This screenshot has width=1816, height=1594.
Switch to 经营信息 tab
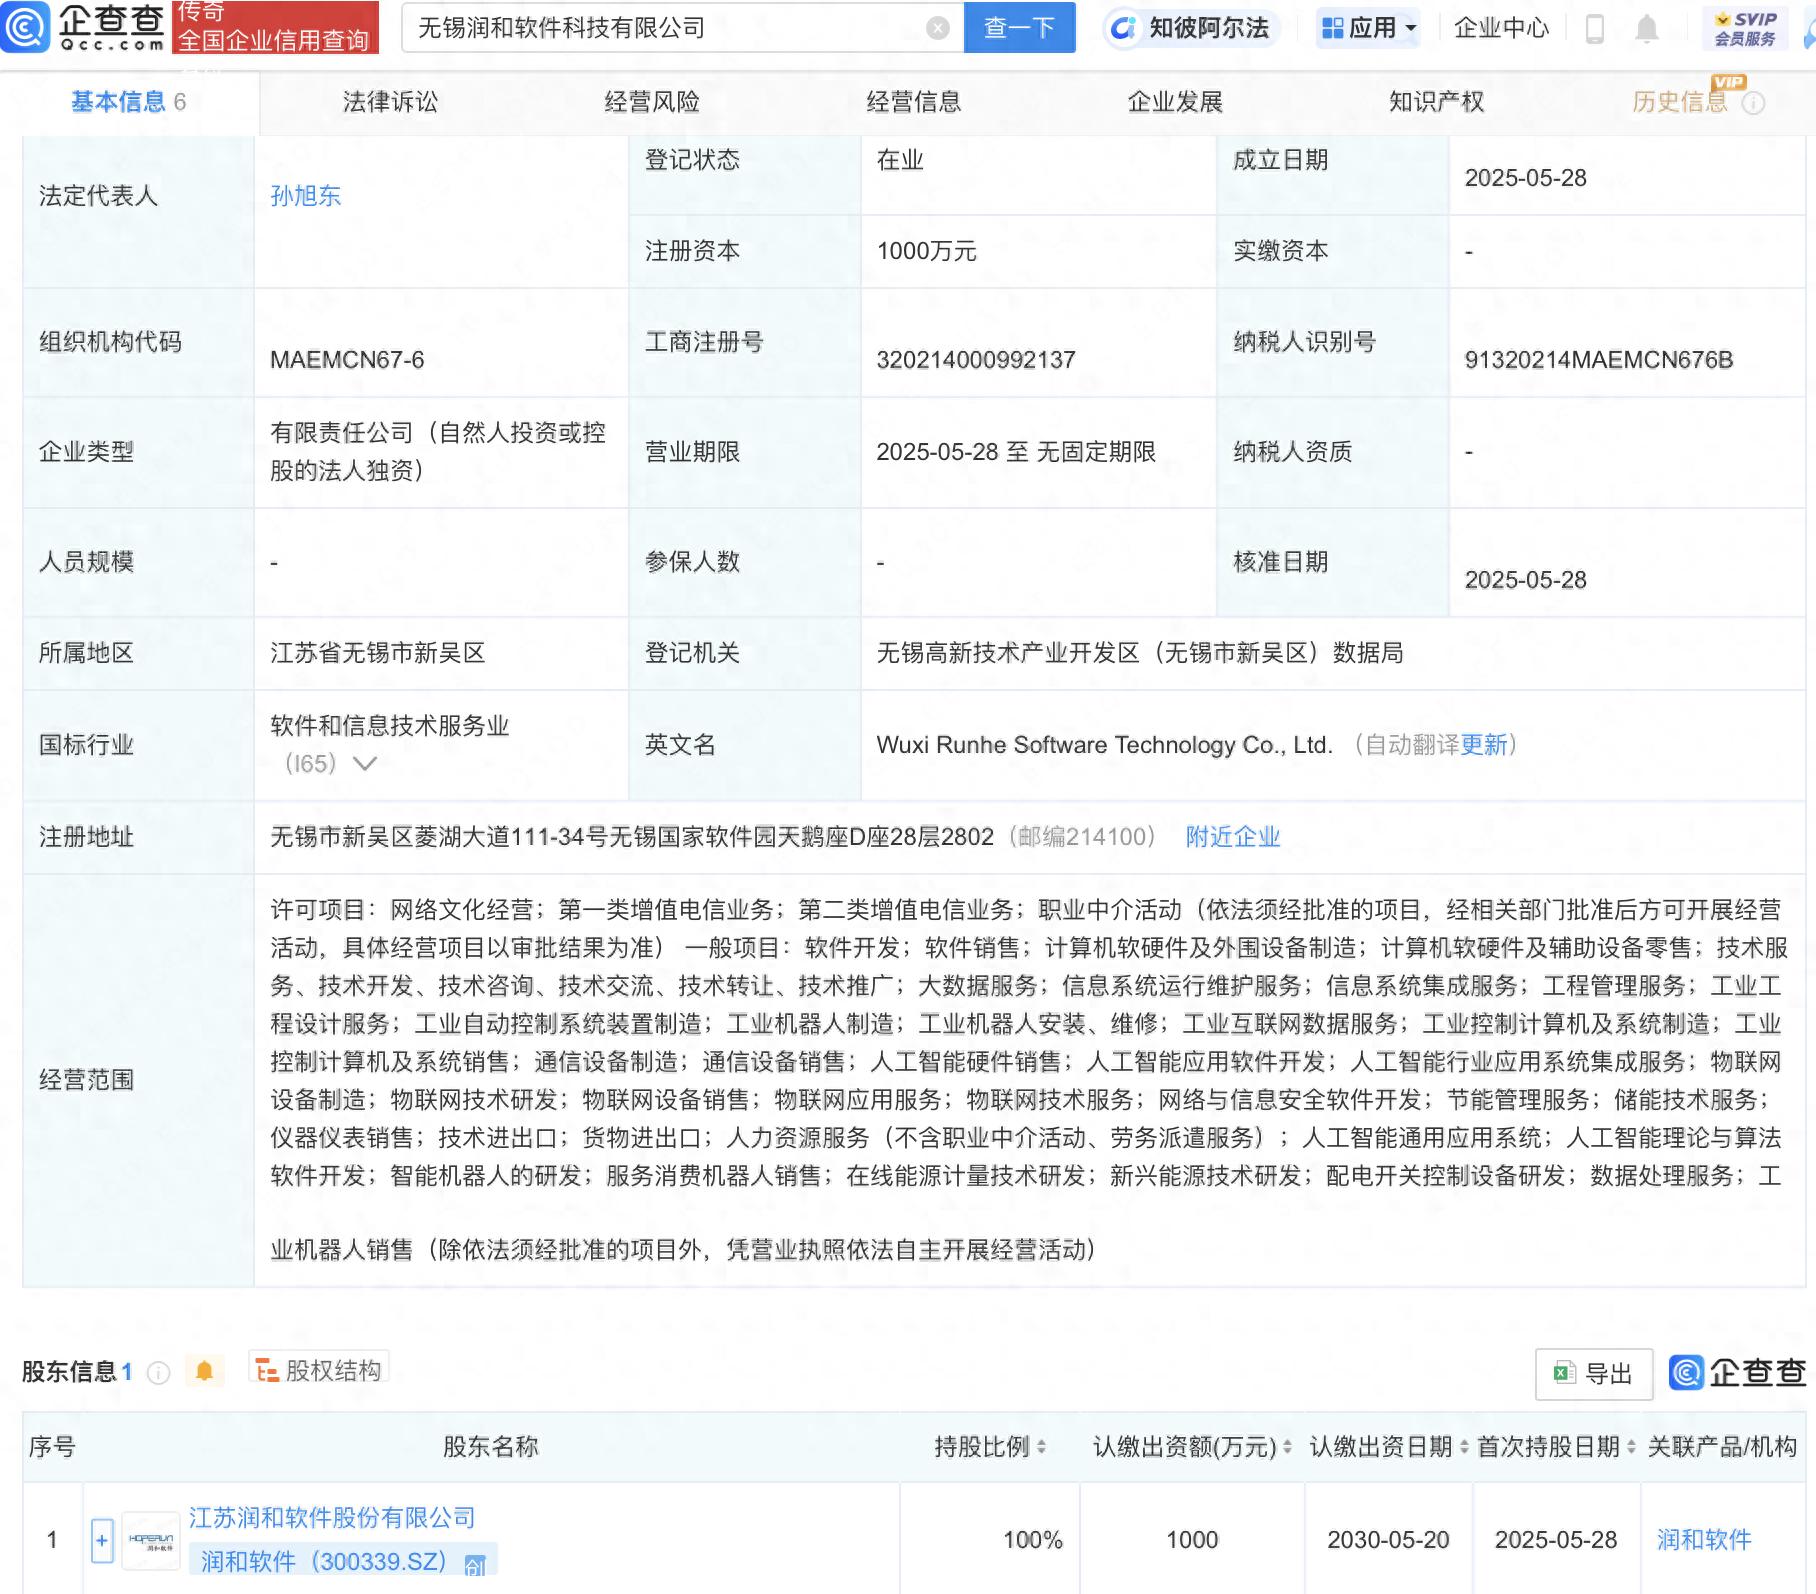pos(914,102)
